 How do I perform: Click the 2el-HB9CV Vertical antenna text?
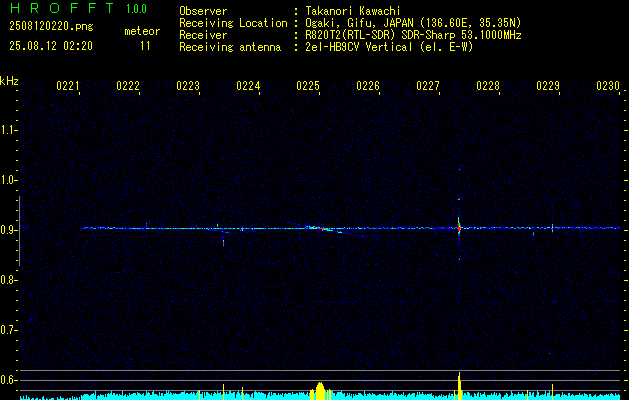click(x=390, y=47)
